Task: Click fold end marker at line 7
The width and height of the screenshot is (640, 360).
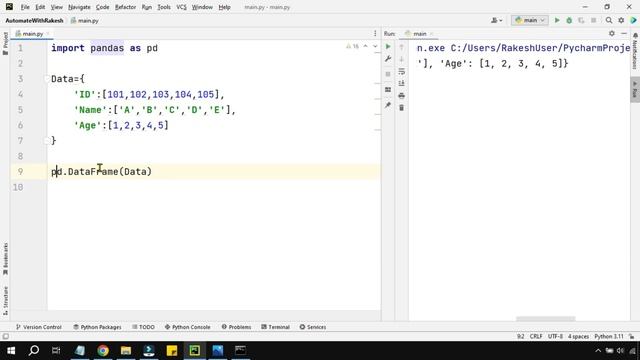Action: click(x=47, y=141)
